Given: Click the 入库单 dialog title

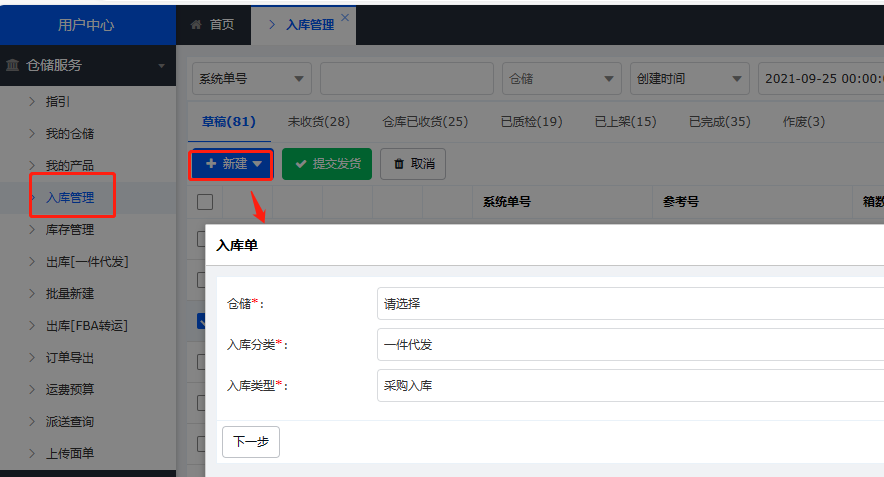Looking at the screenshot, I should [237, 245].
